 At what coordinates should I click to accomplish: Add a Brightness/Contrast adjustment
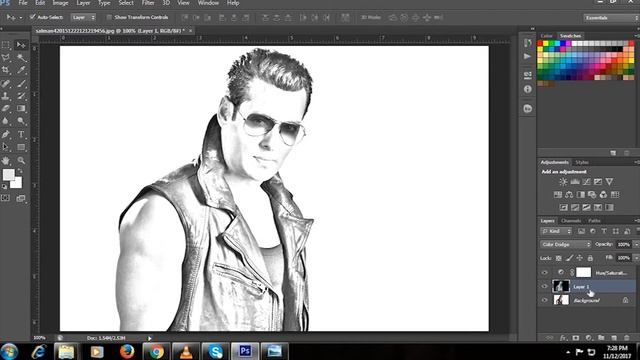563,182
